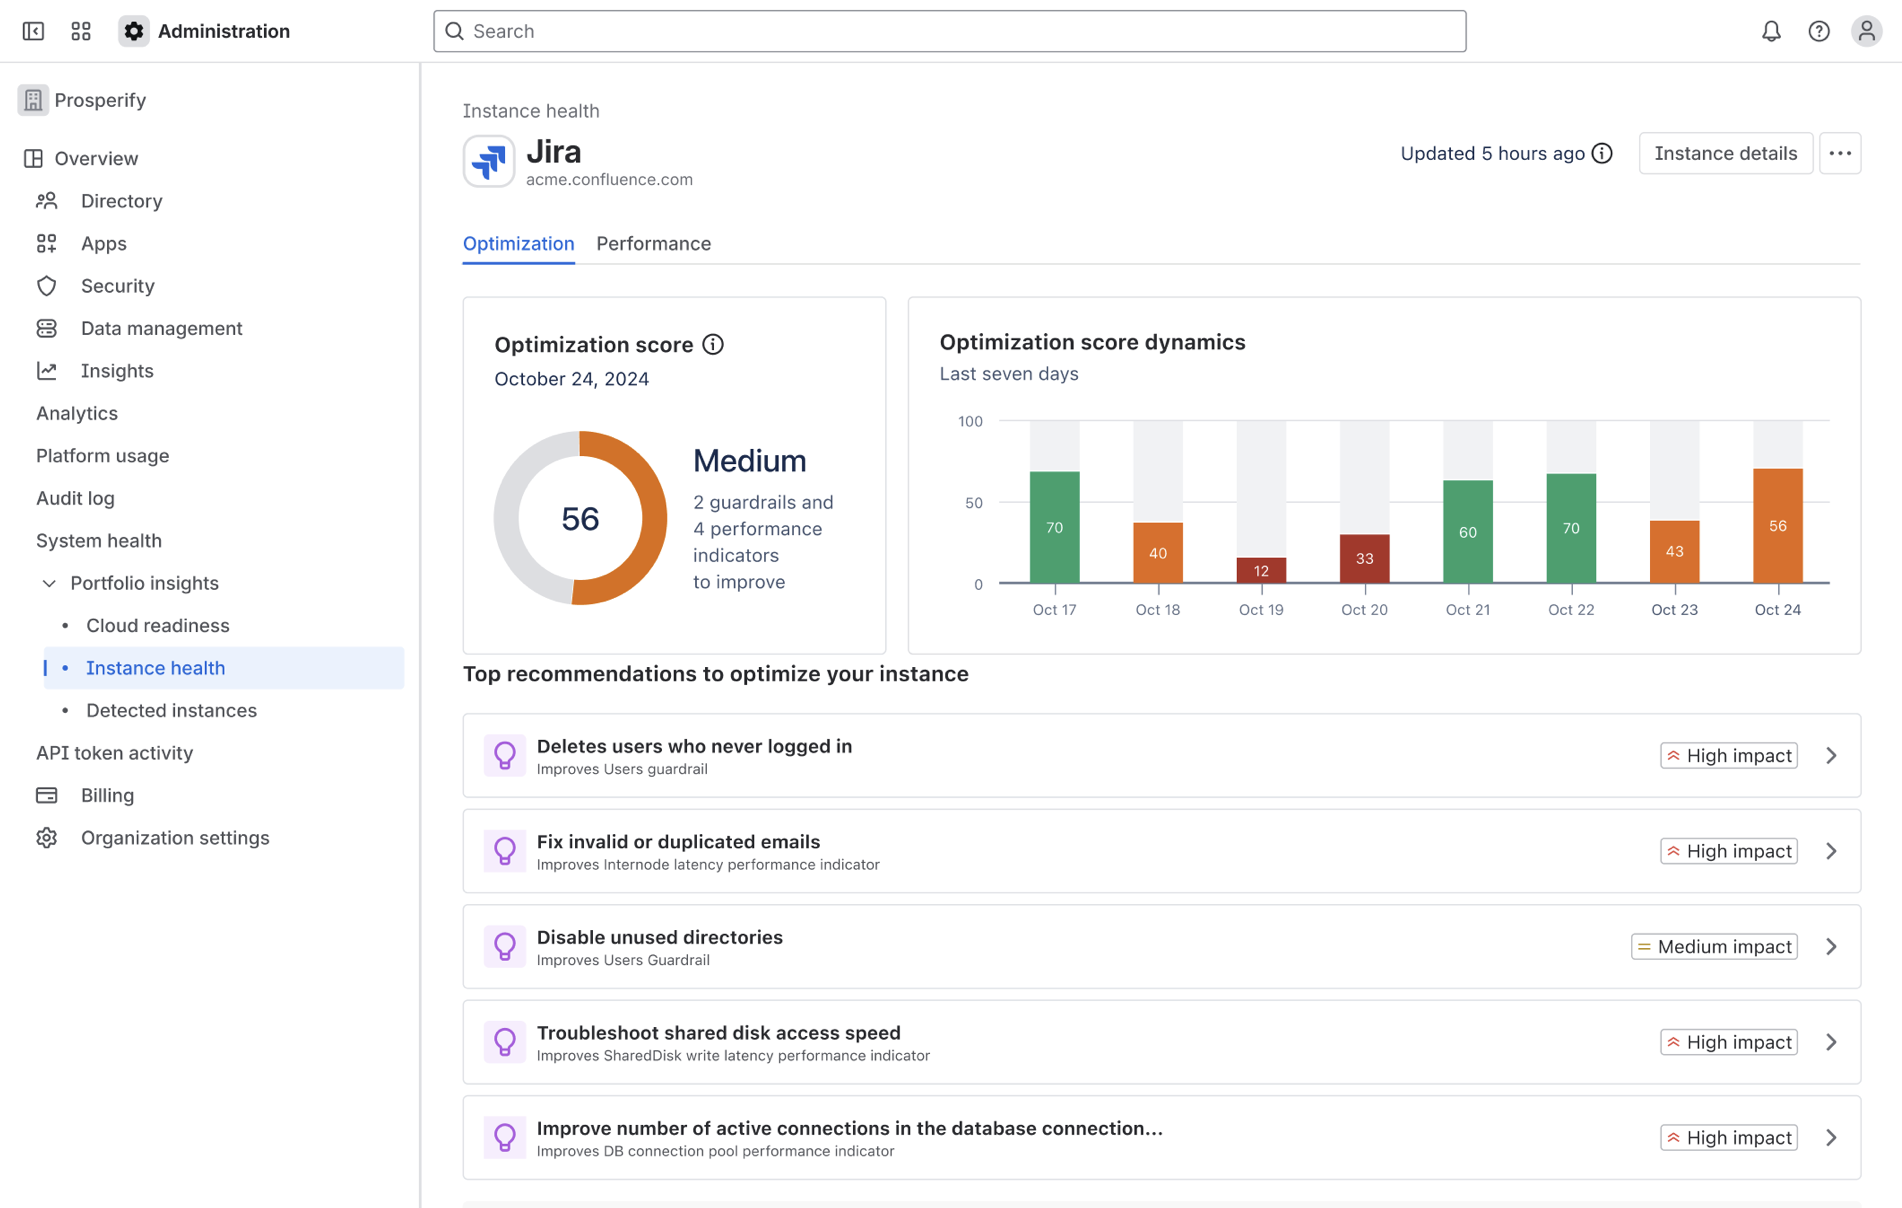Switch to the Performance tab
1902x1208 pixels.
click(653, 243)
